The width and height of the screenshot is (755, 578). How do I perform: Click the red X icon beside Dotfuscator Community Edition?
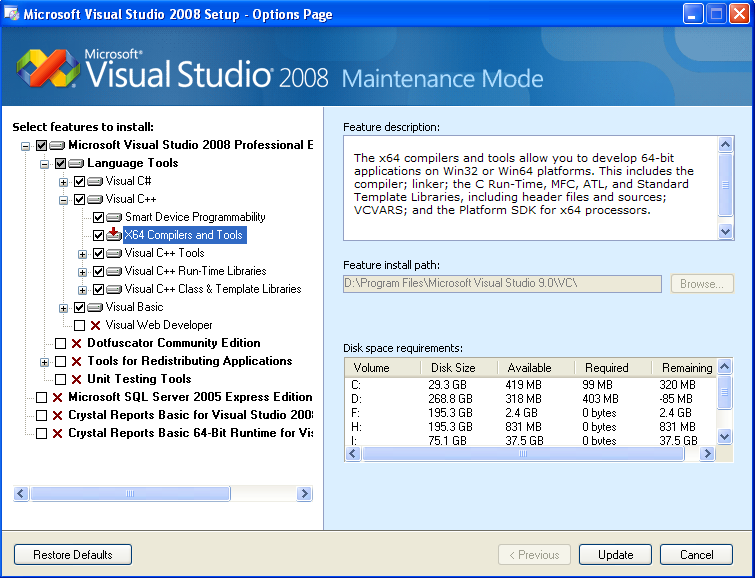coord(76,343)
